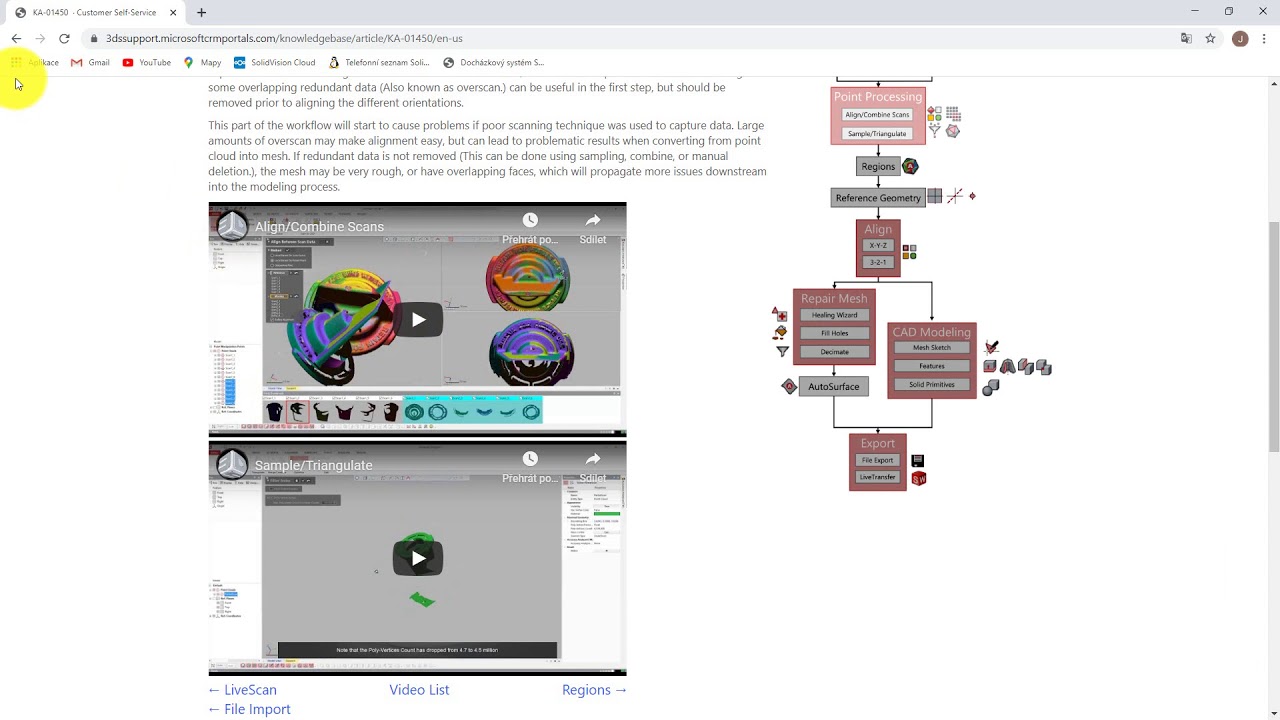Open YouTube from the bookmarks bar

[x=147, y=62]
